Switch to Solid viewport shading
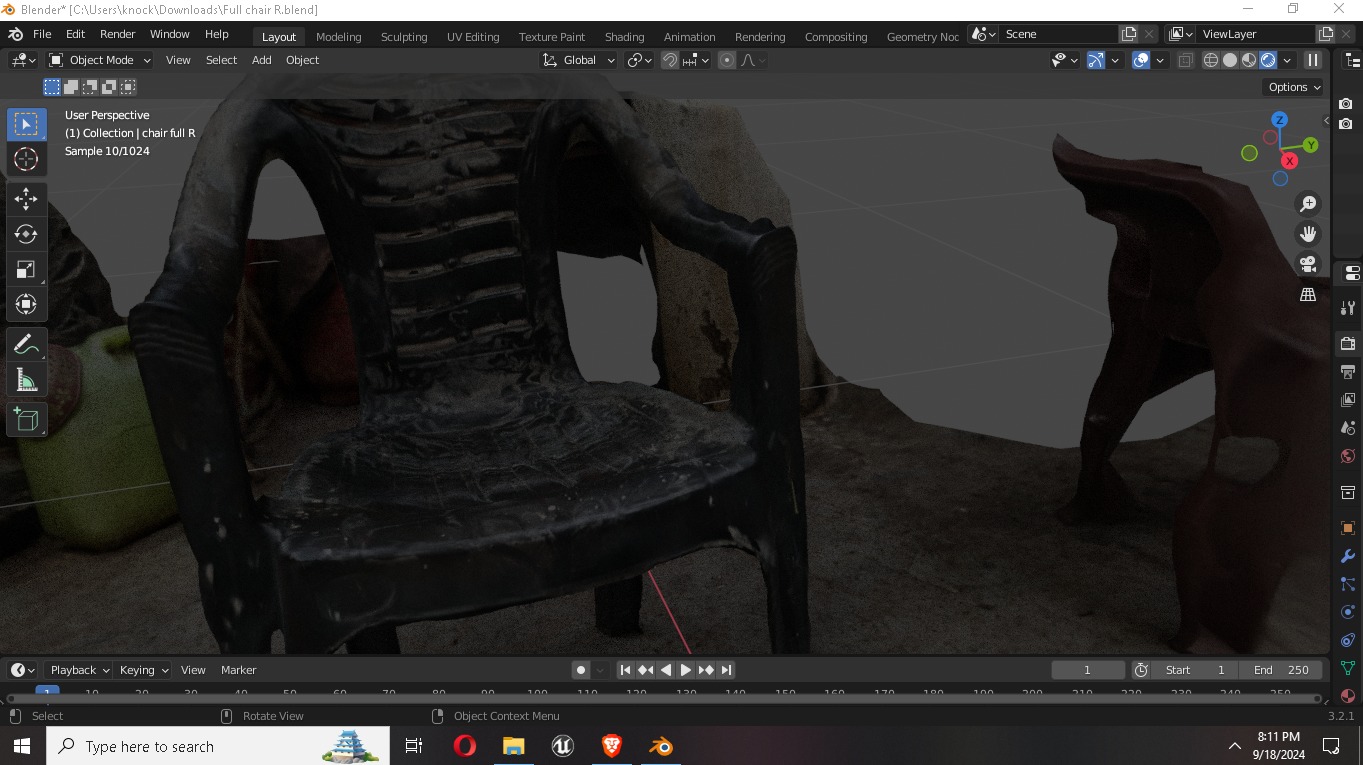 point(1230,60)
